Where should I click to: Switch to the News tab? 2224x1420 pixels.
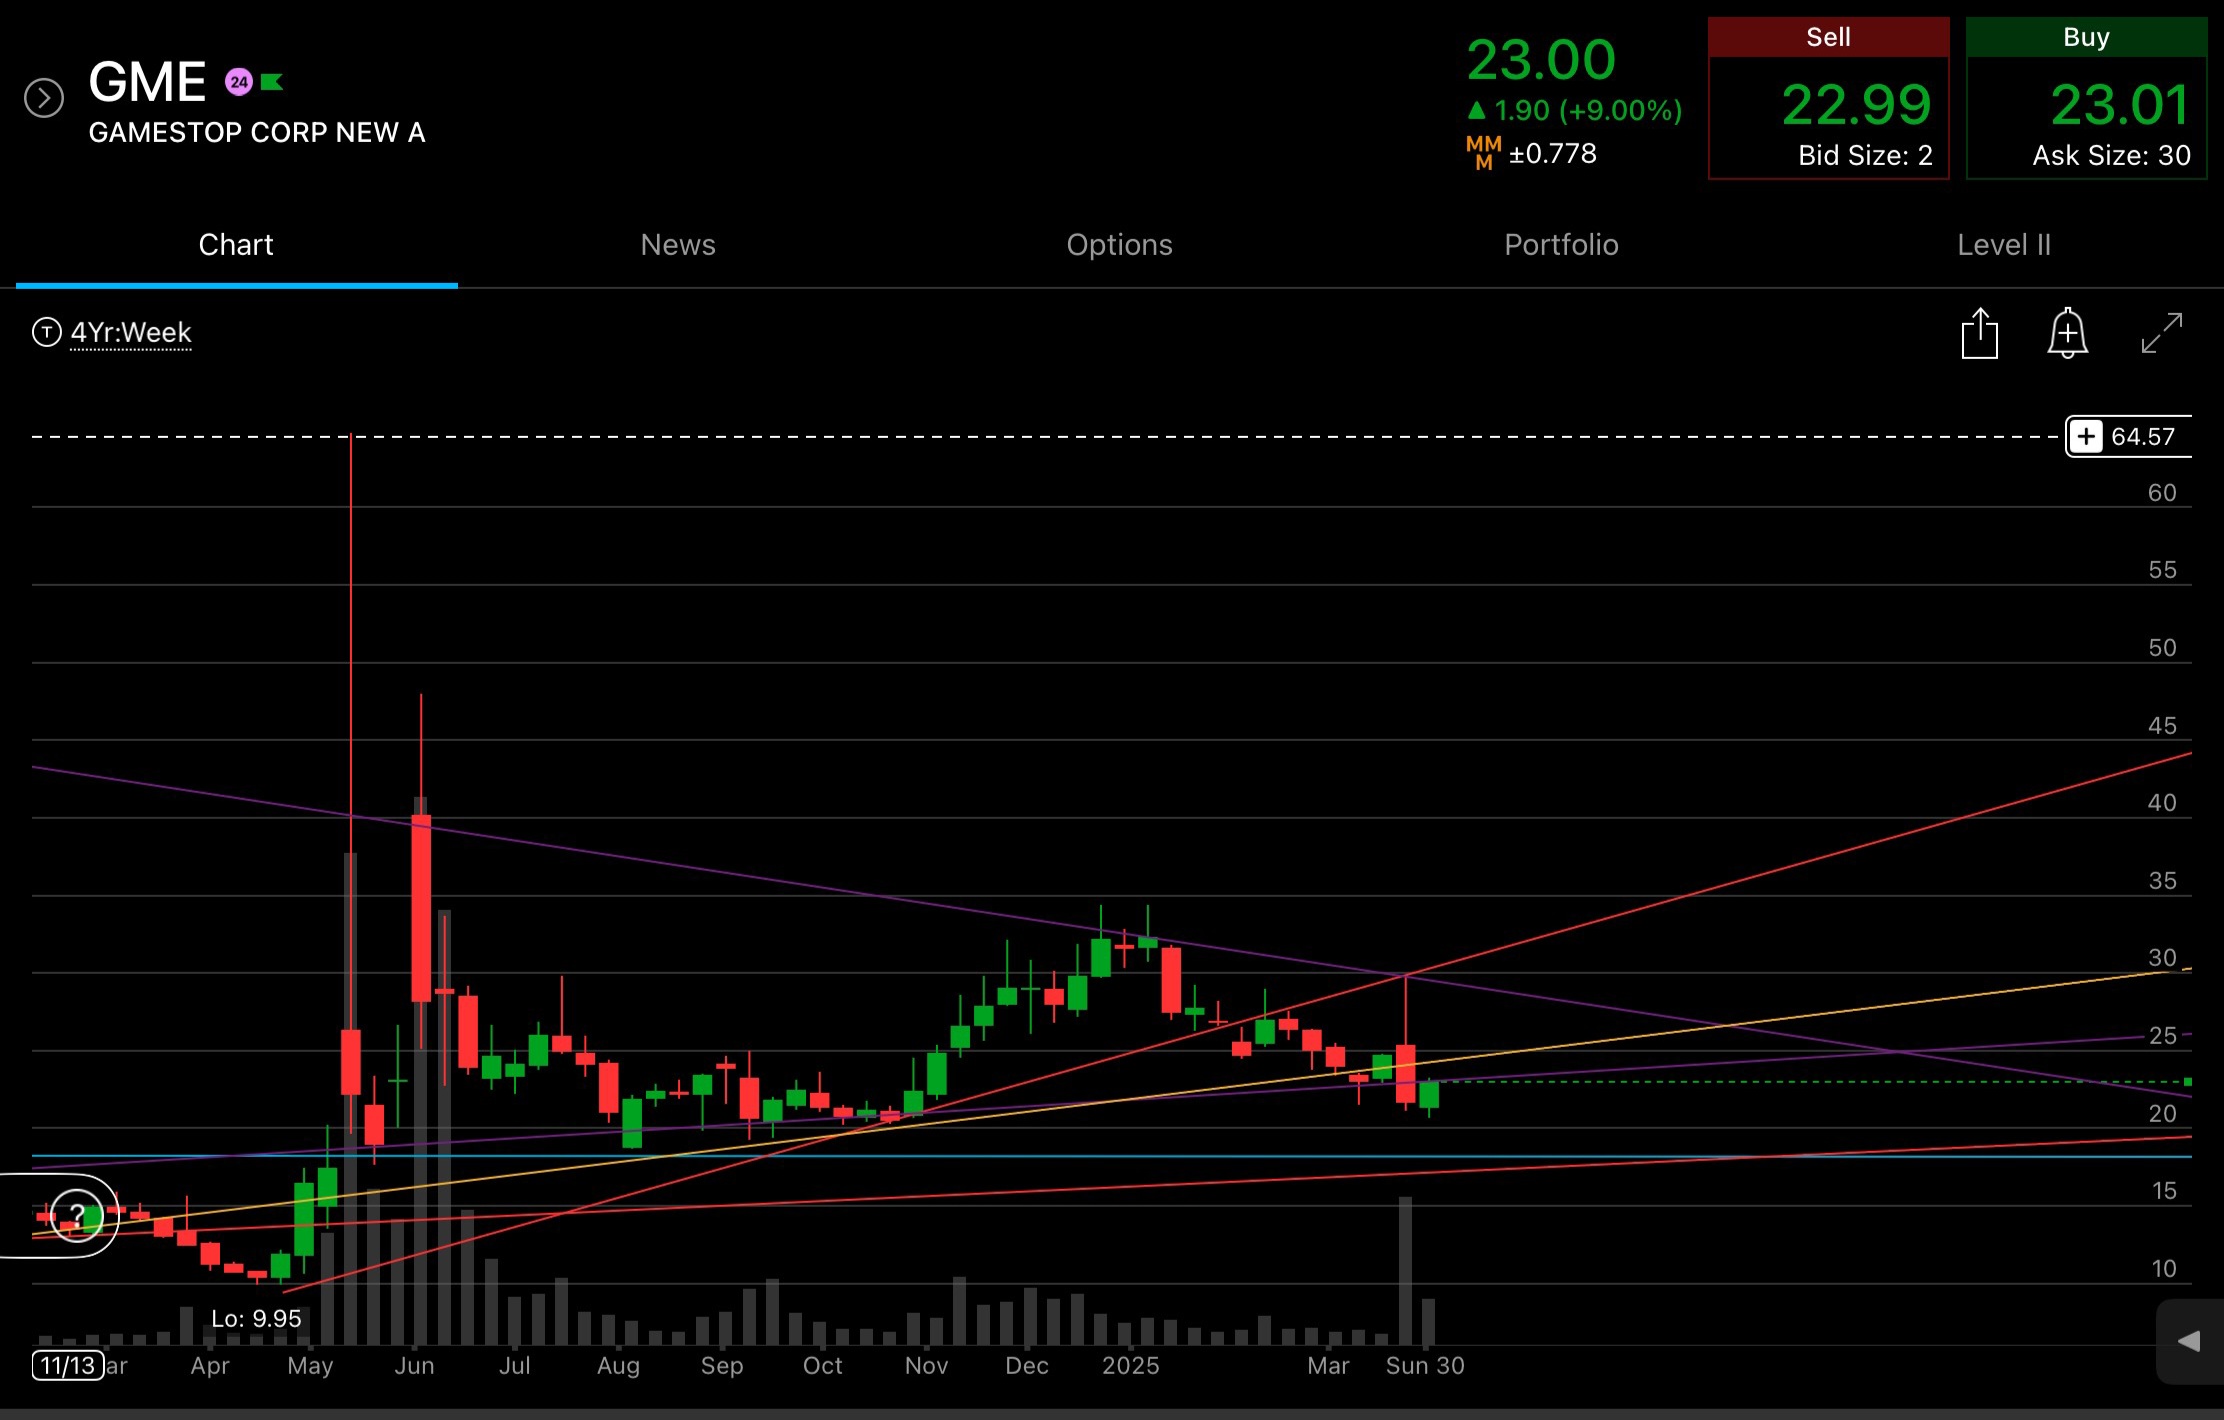(x=678, y=245)
